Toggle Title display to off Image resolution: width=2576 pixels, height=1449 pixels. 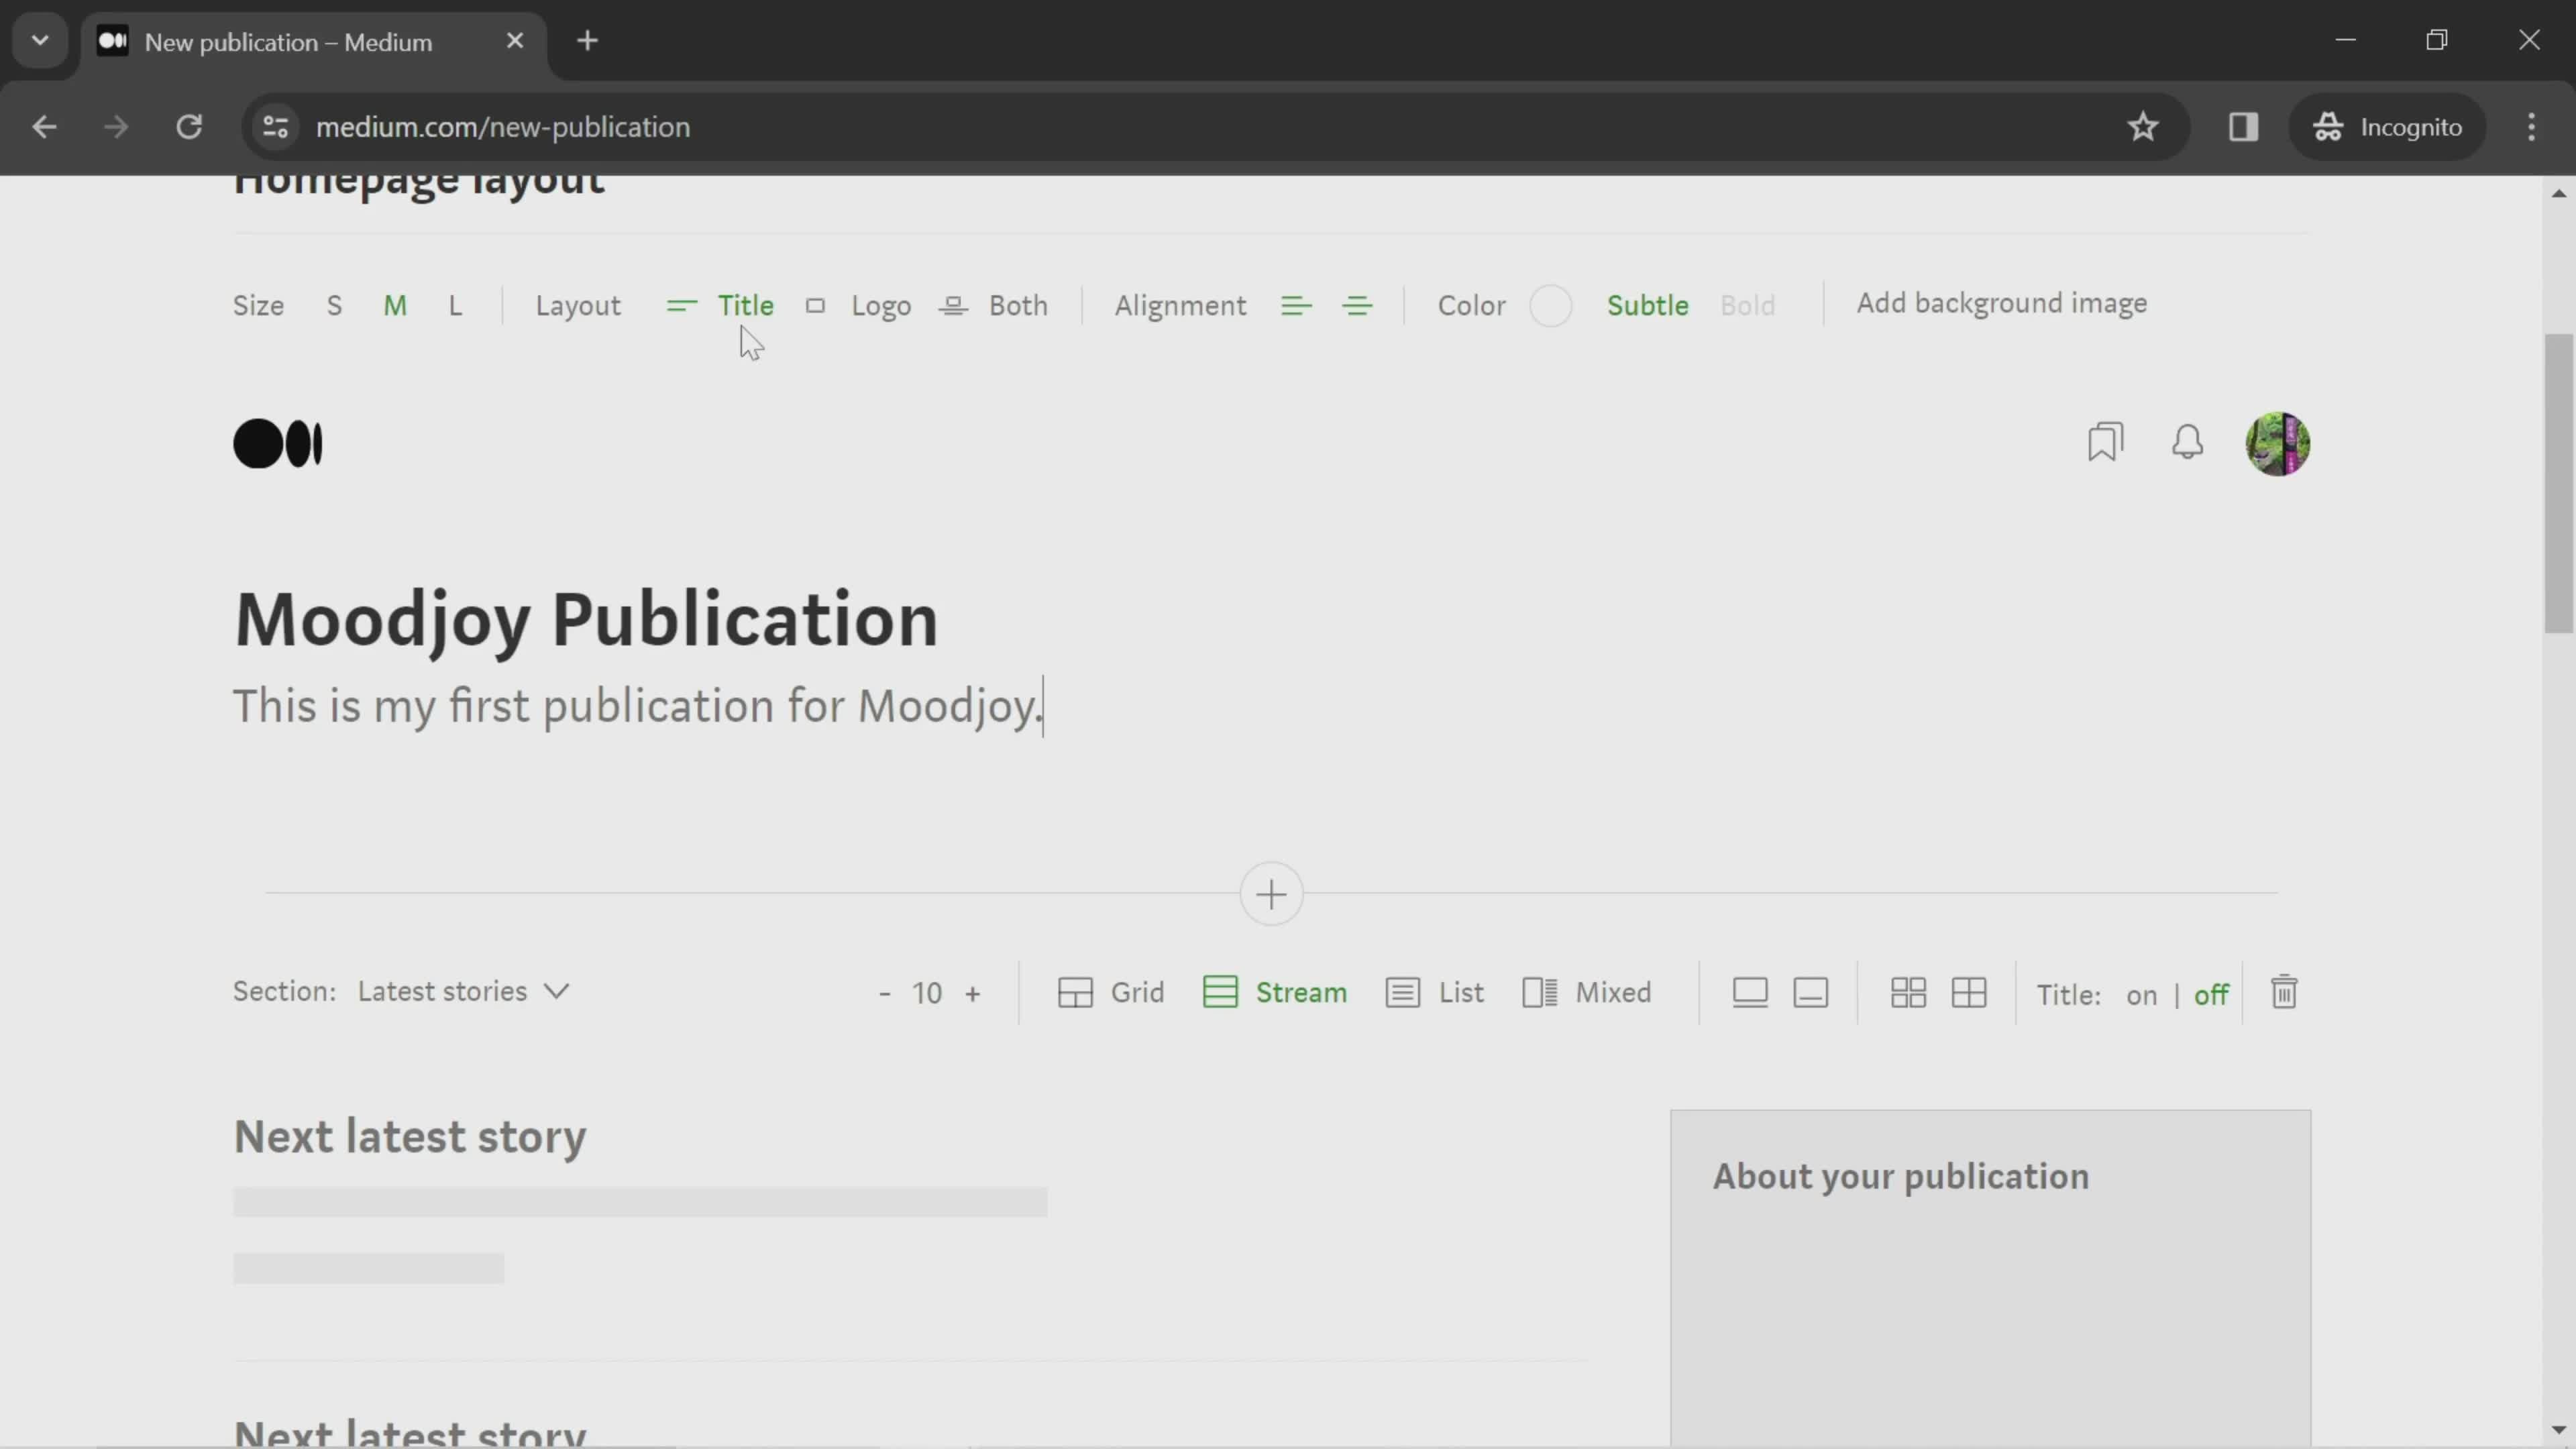(x=2212, y=994)
